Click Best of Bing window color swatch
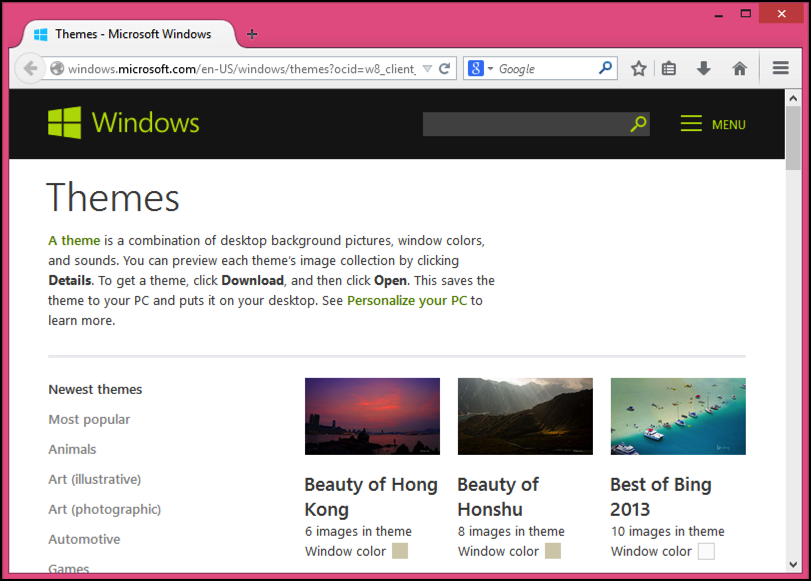This screenshot has height=581, width=811. [x=706, y=551]
